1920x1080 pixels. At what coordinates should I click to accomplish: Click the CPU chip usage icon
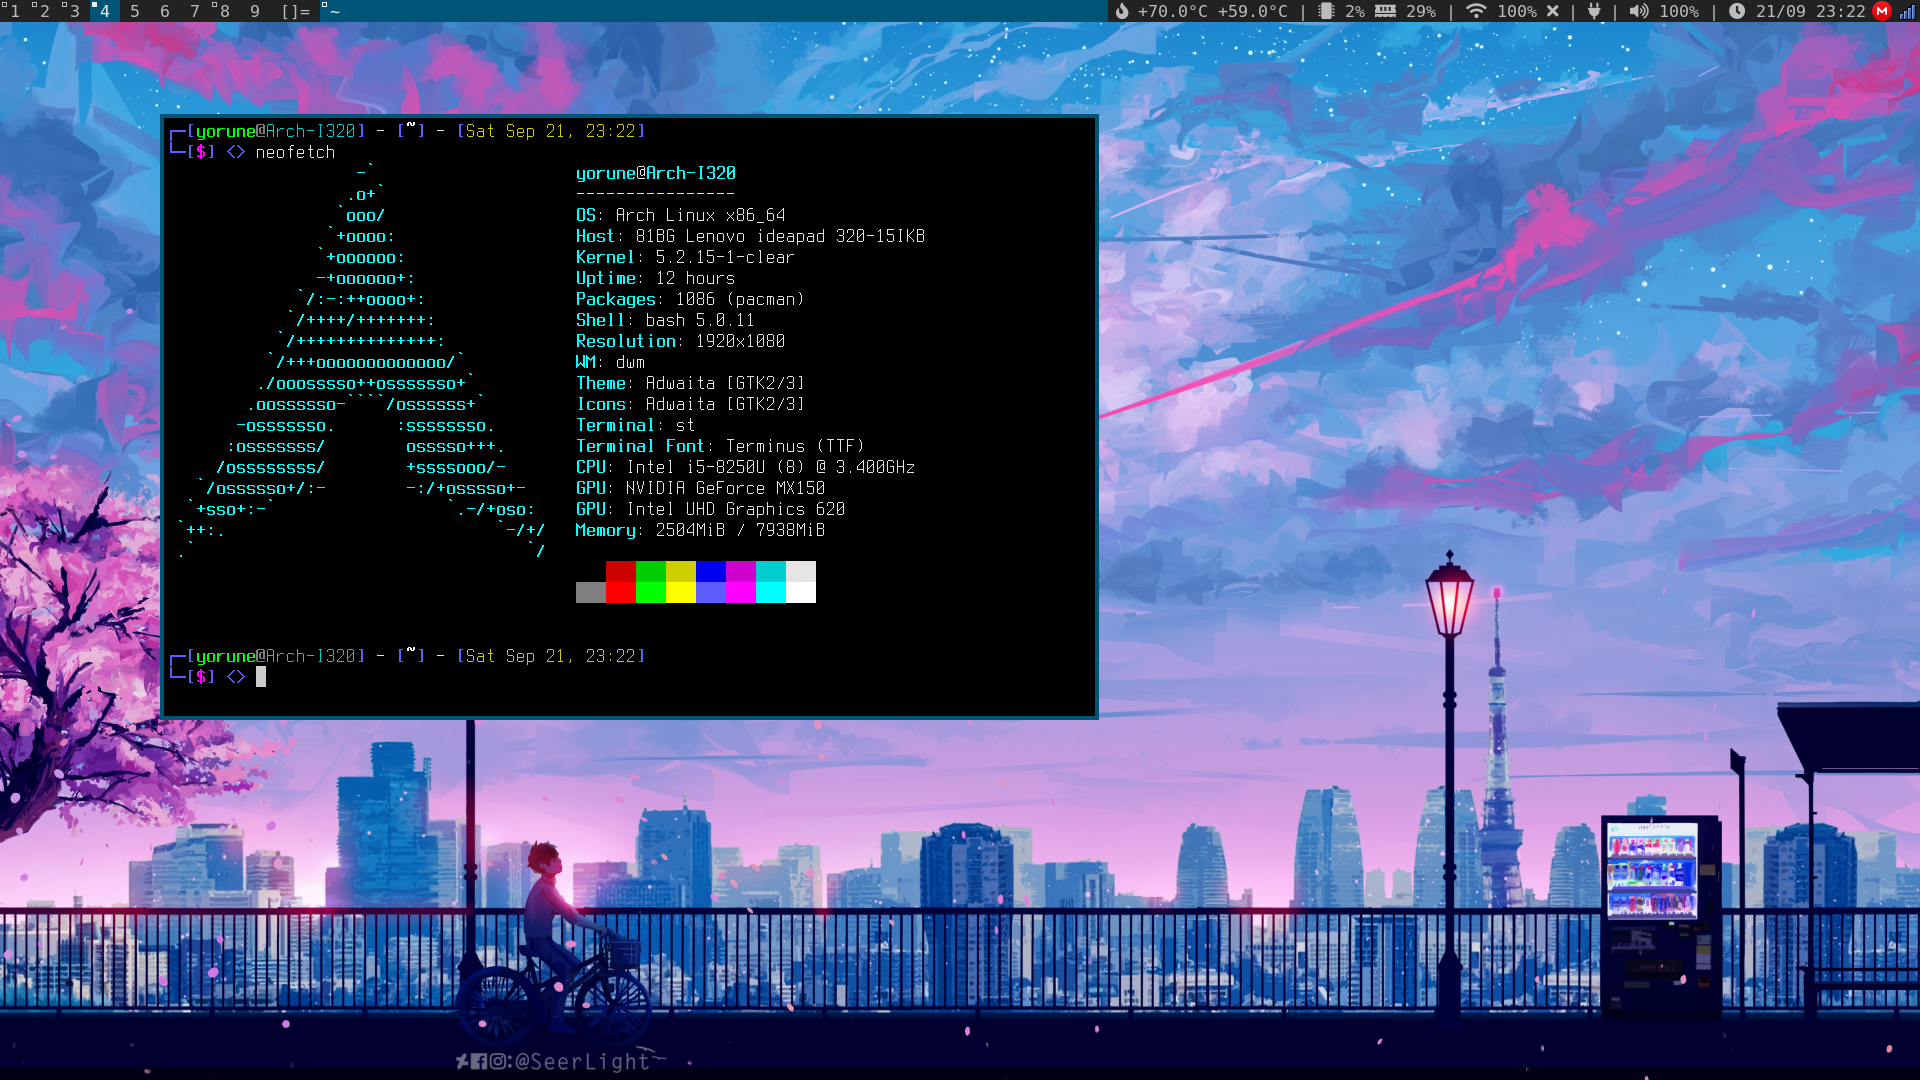tap(1326, 11)
